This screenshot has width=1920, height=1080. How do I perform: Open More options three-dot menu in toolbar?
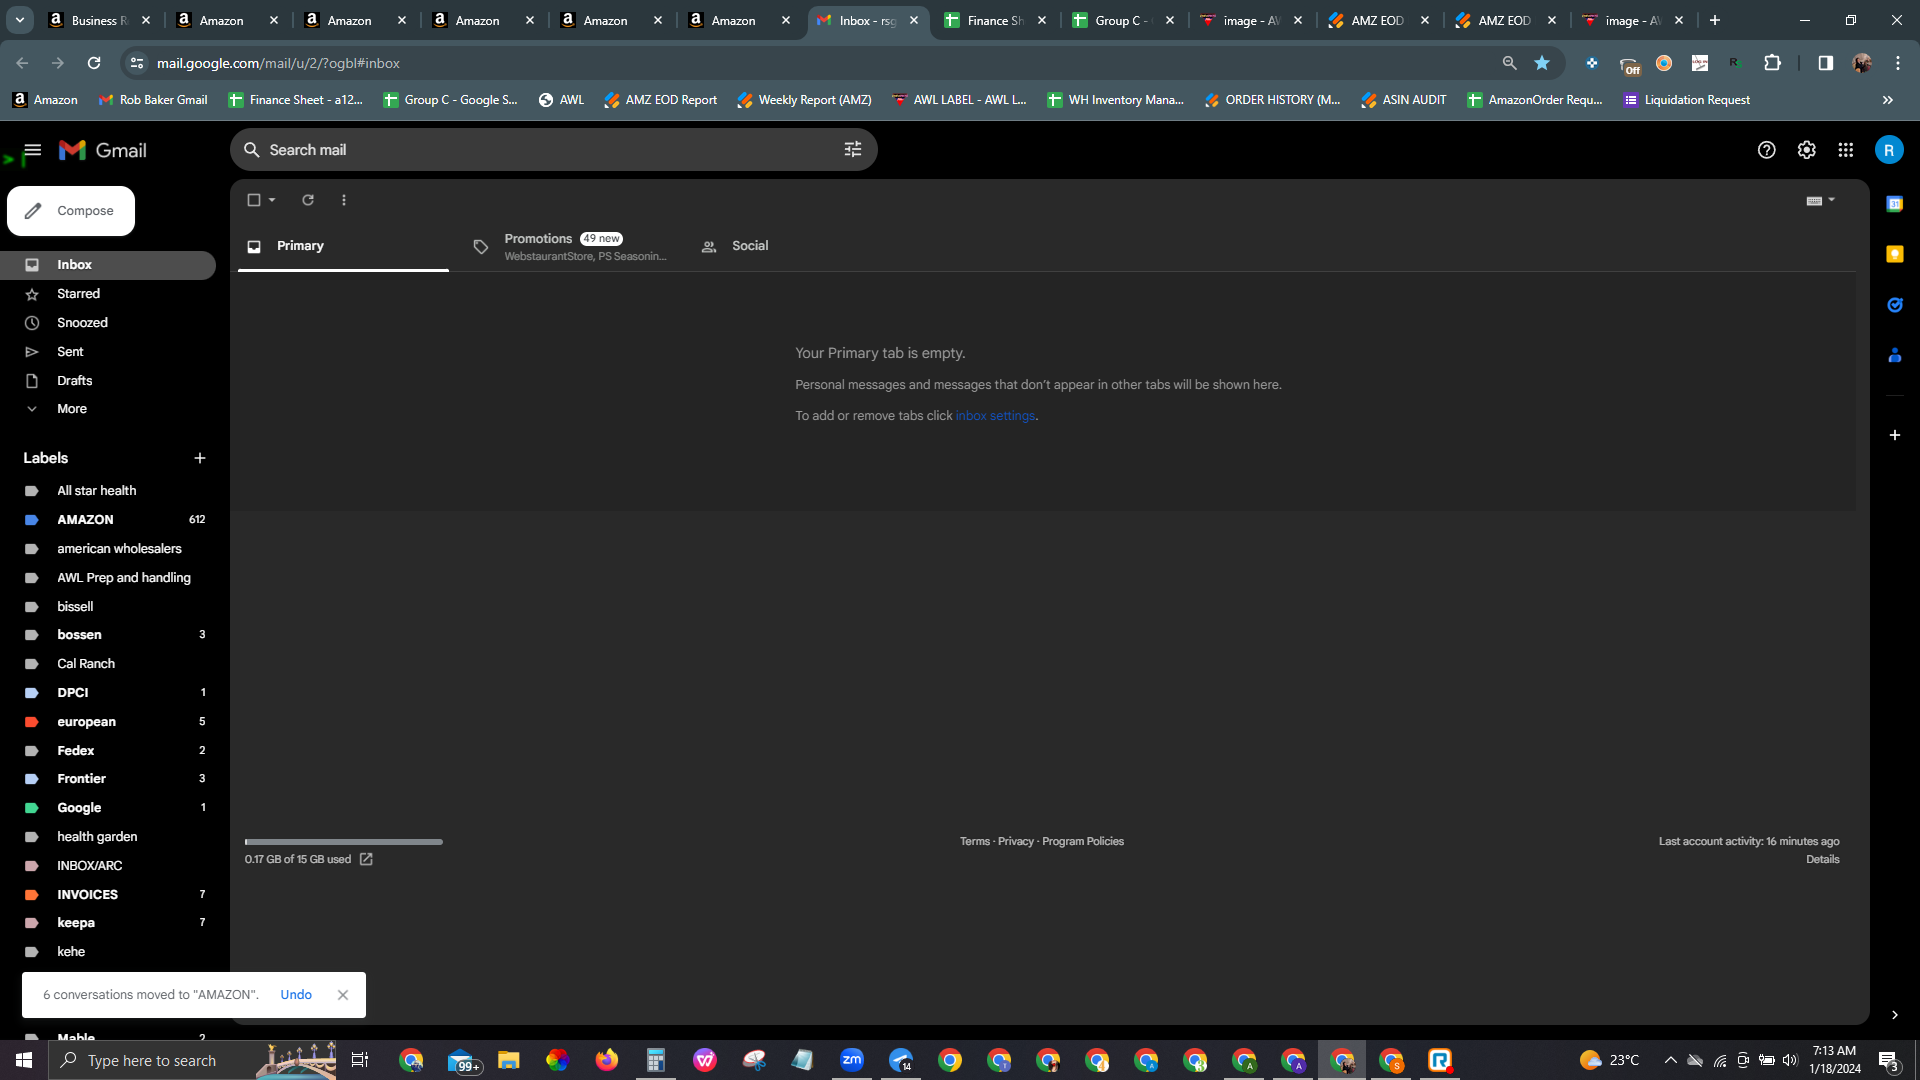344,200
